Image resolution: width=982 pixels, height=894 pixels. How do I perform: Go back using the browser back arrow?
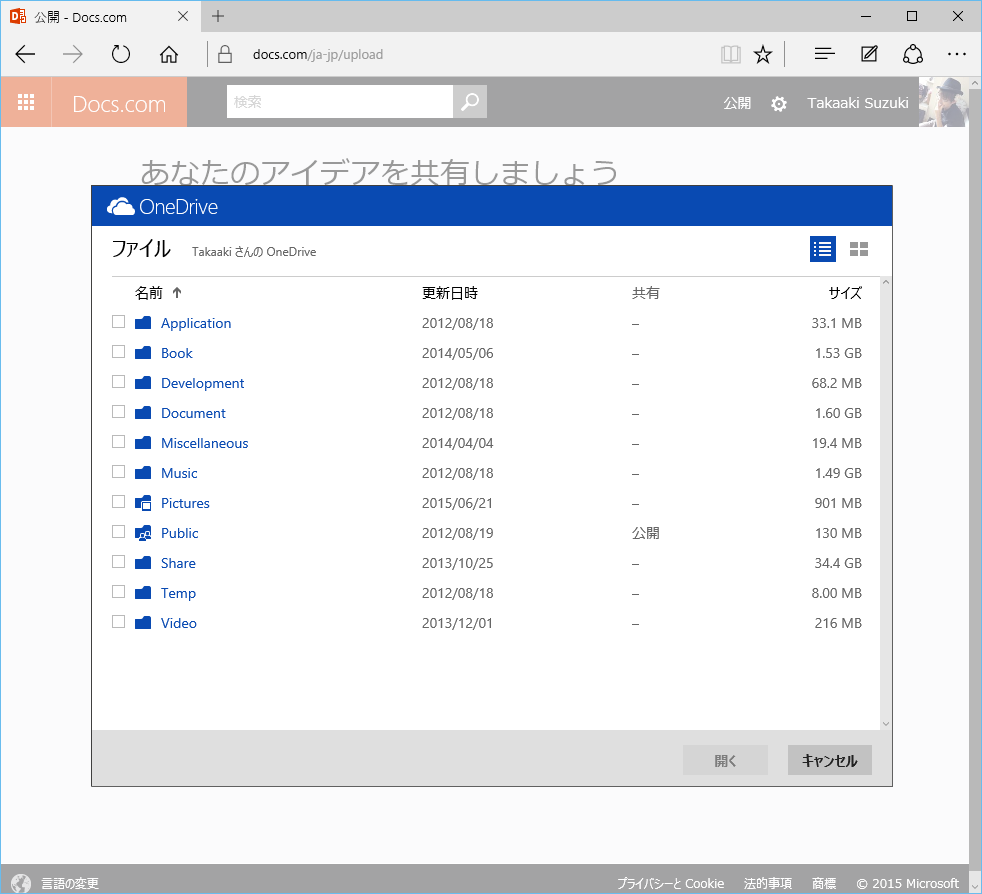25,55
